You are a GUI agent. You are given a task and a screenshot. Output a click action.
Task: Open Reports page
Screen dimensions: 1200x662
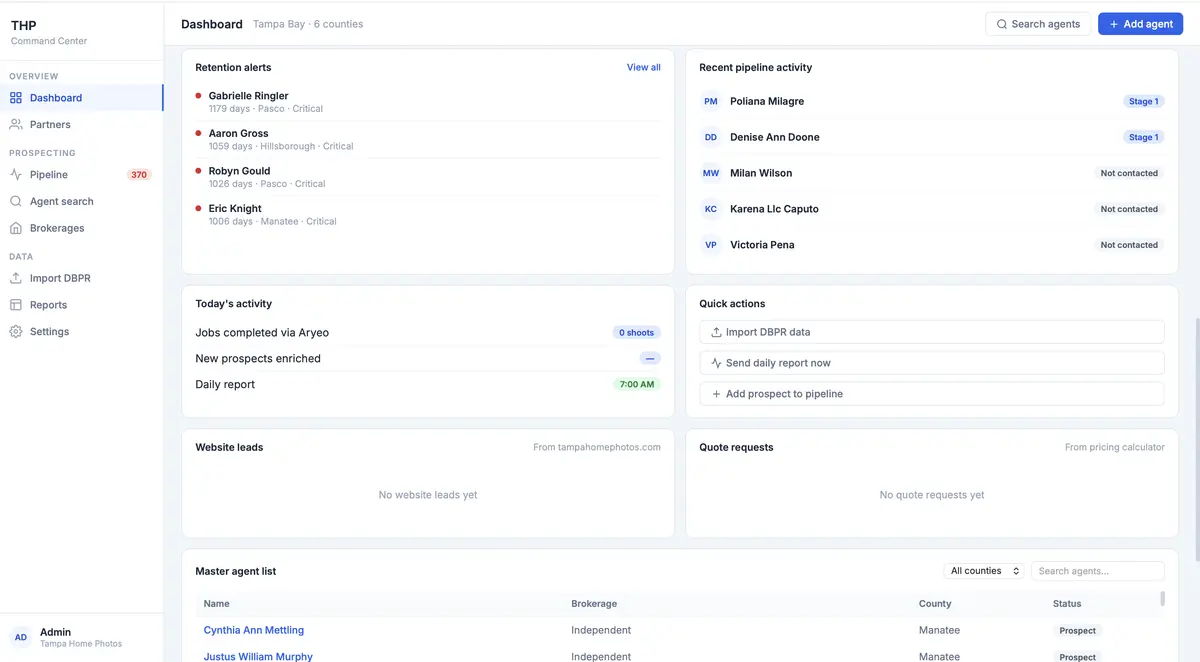point(81,305)
